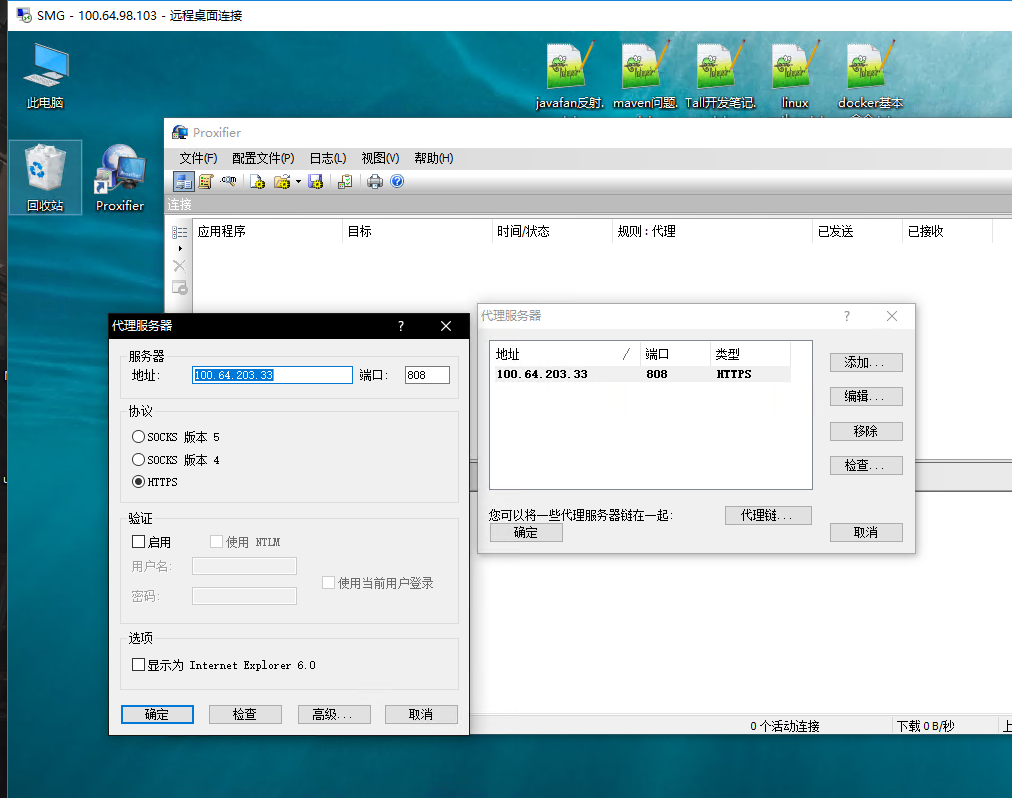This screenshot has width=1012, height=798.
Task: Click server 地址 input field
Action: [x=272, y=375]
